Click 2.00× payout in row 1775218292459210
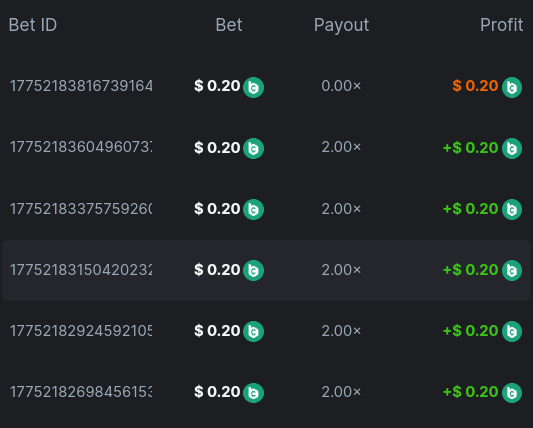This screenshot has width=533, height=428. pos(341,331)
